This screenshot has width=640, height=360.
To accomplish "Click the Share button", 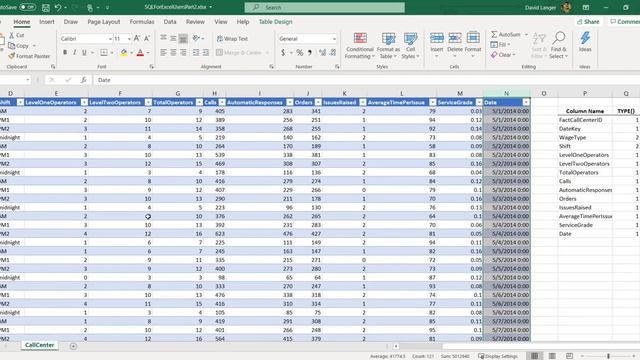I will [x=588, y=22].
